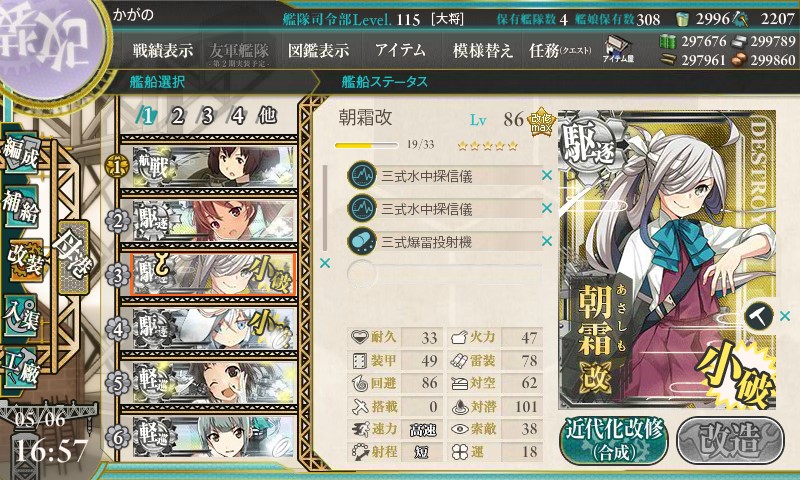Switch to fleet tab 2

tap(178, 116)
